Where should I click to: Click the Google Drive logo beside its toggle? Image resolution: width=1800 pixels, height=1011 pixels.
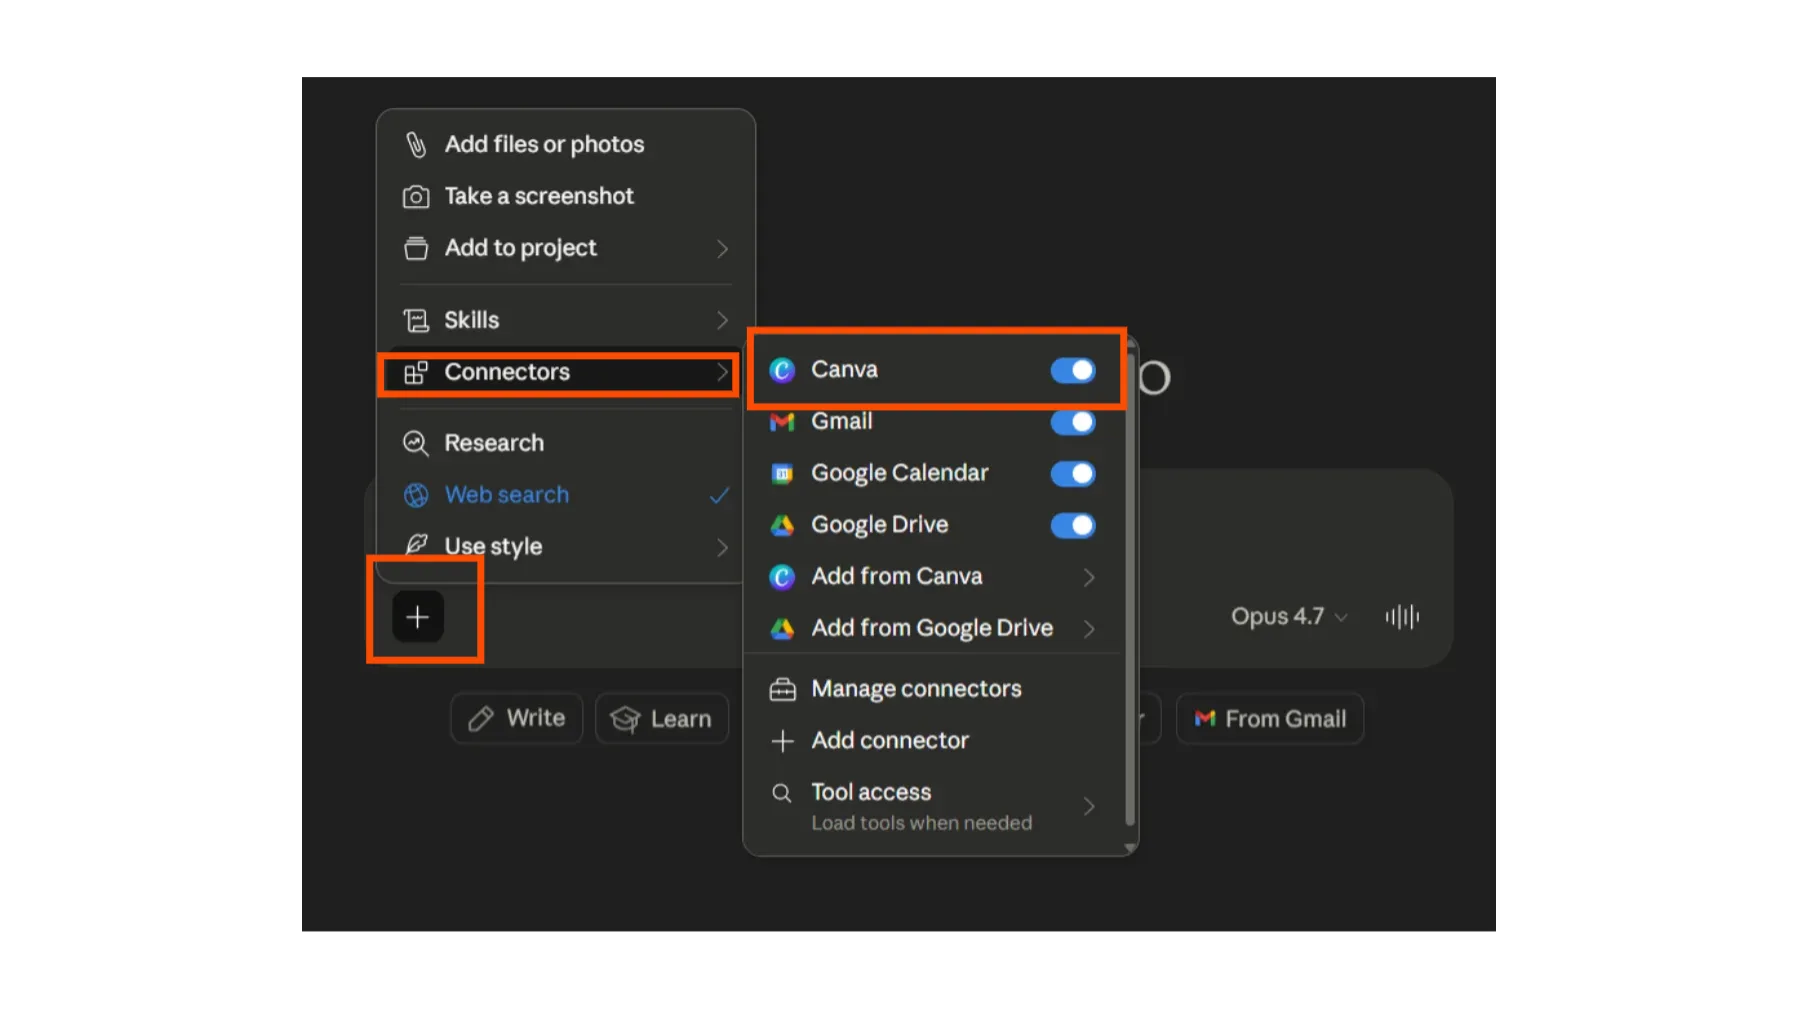click(x=782, y=525)
